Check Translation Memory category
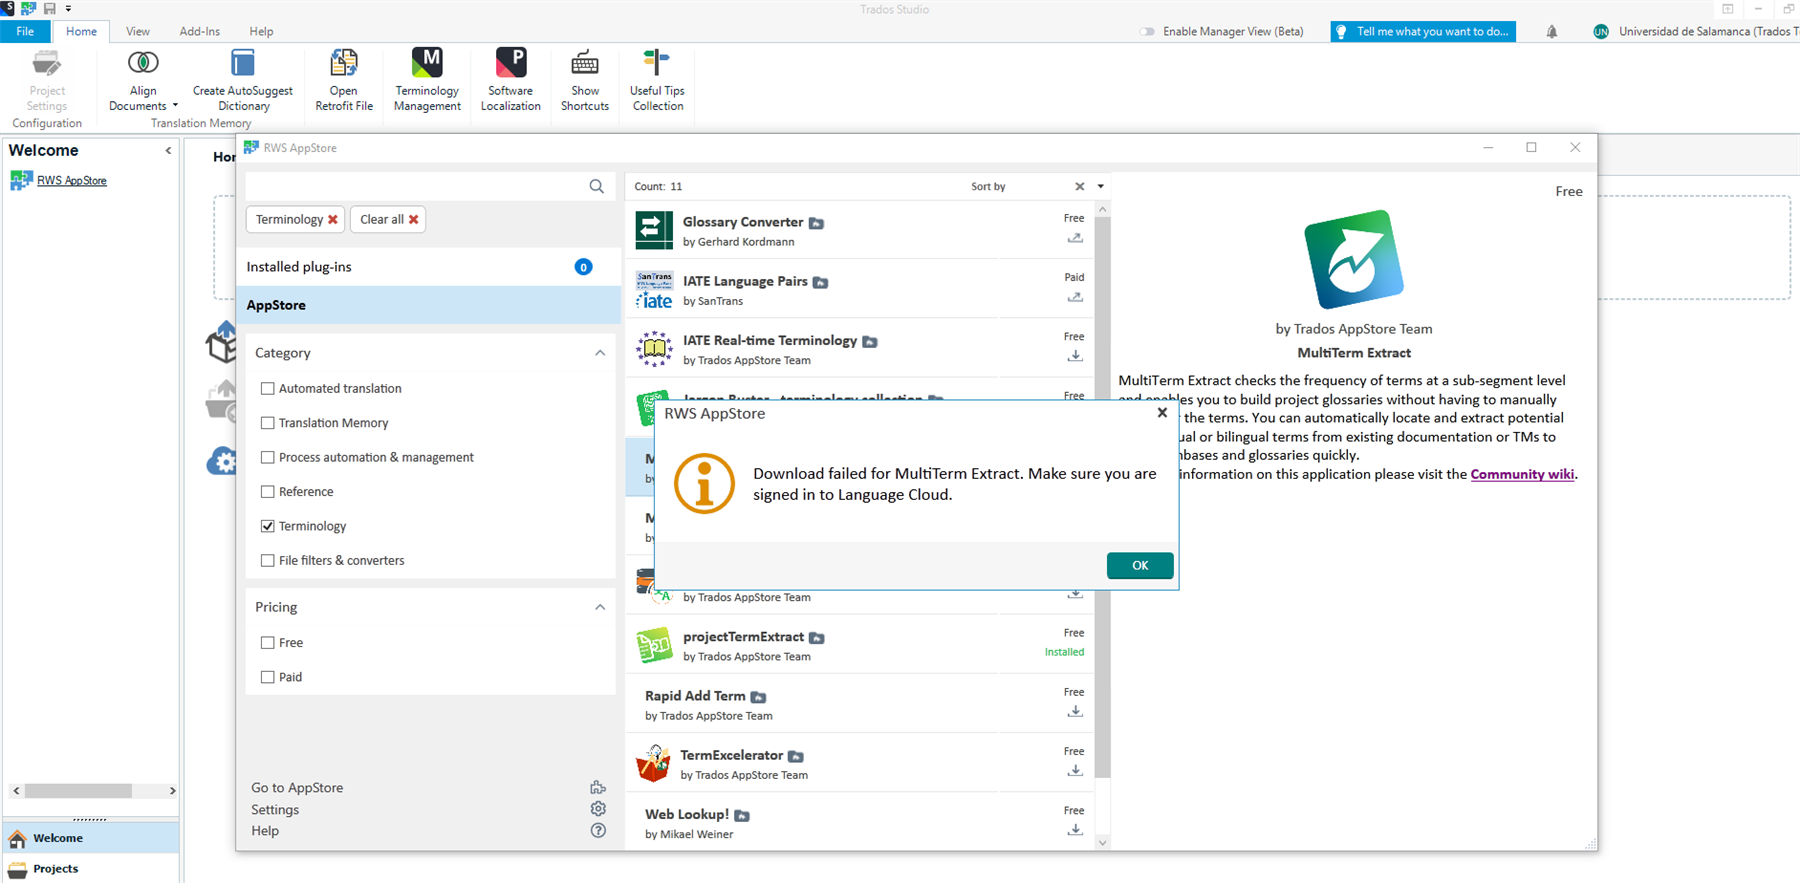The width and height of the screenshot is (1800, 883). click(267, 423)
